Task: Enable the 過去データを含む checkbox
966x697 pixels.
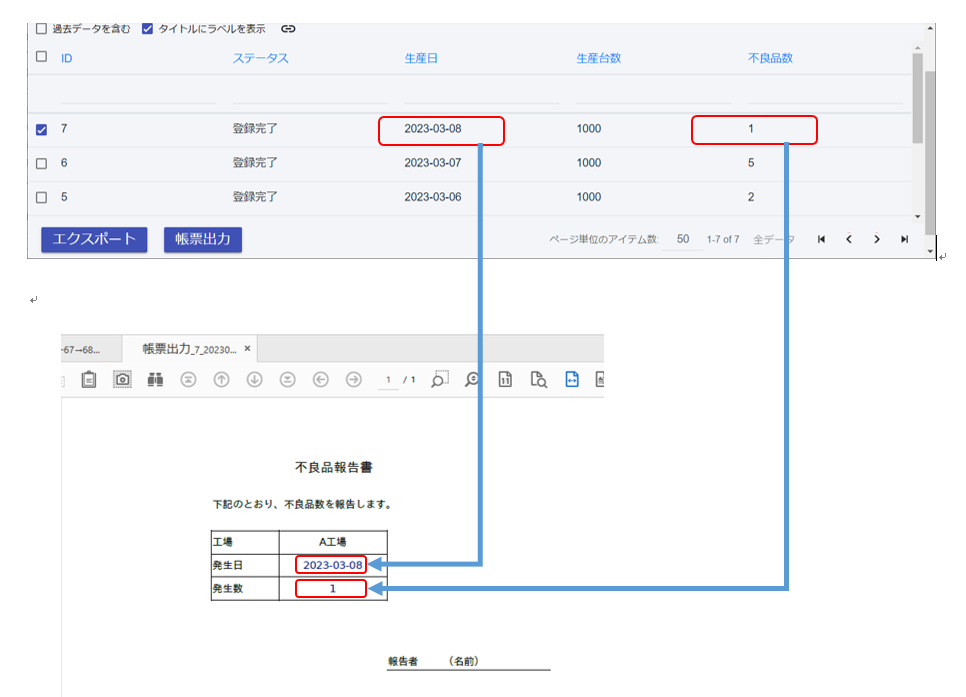Action: point(41,29)
